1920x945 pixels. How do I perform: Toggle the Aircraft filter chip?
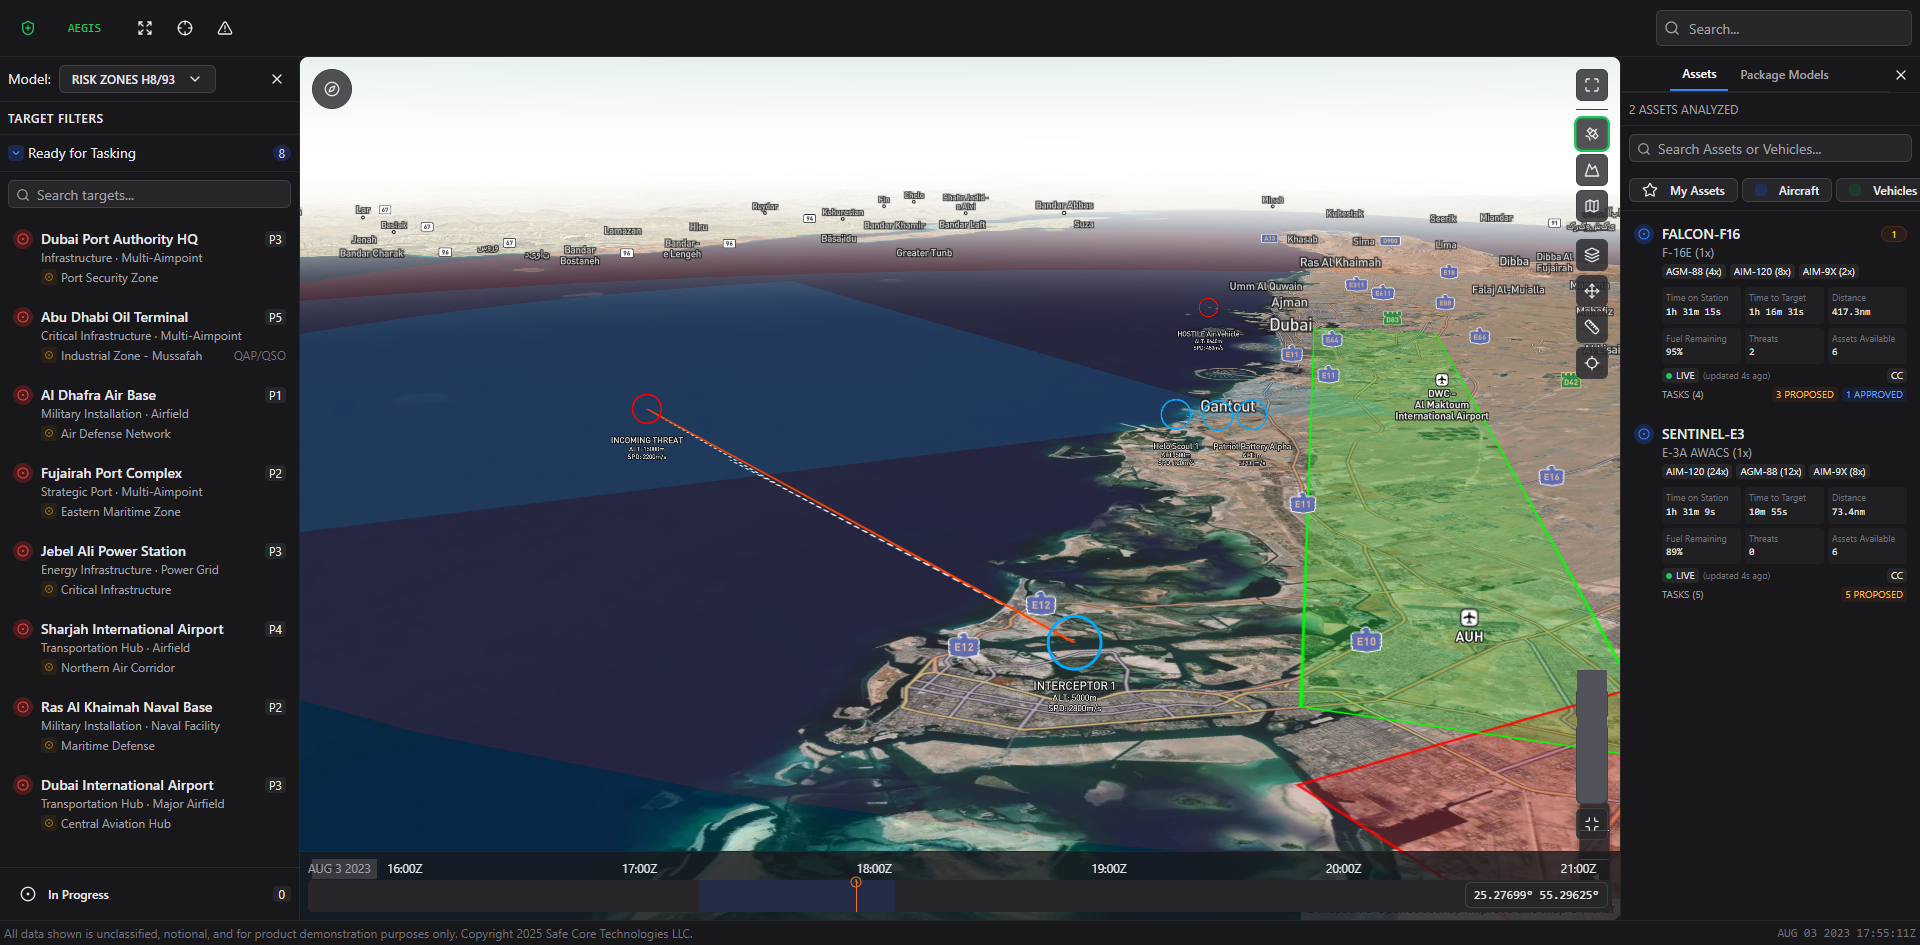pos(1787,191)
